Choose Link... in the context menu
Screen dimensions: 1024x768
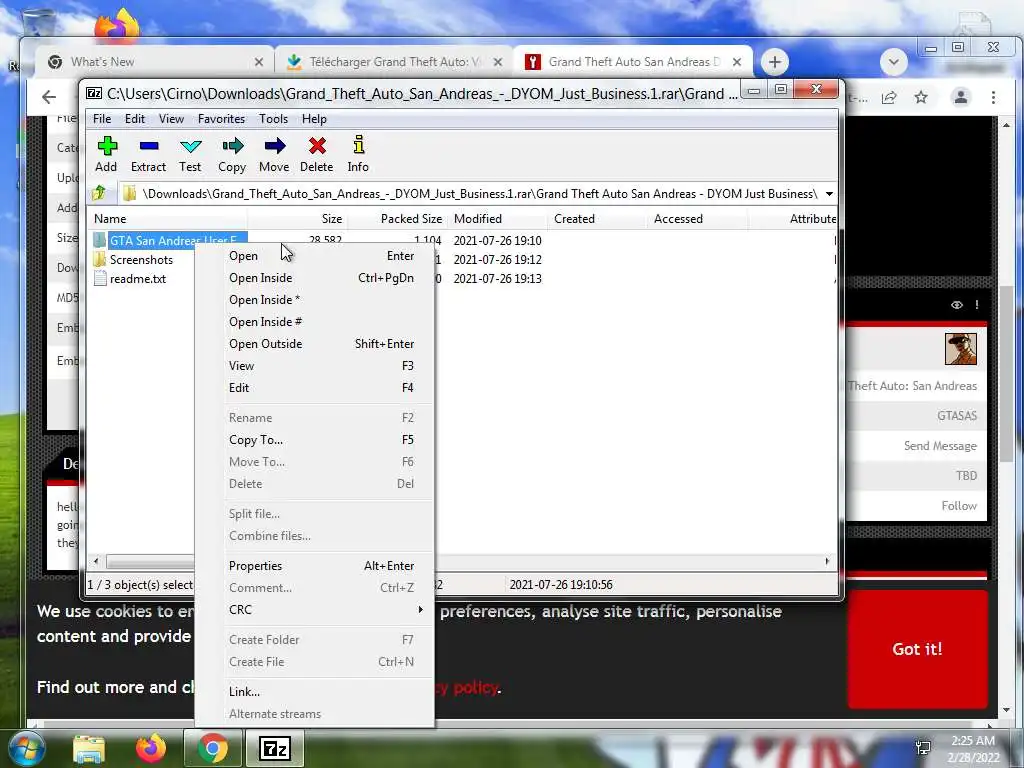pyautogui.click(x=315, y=692)
